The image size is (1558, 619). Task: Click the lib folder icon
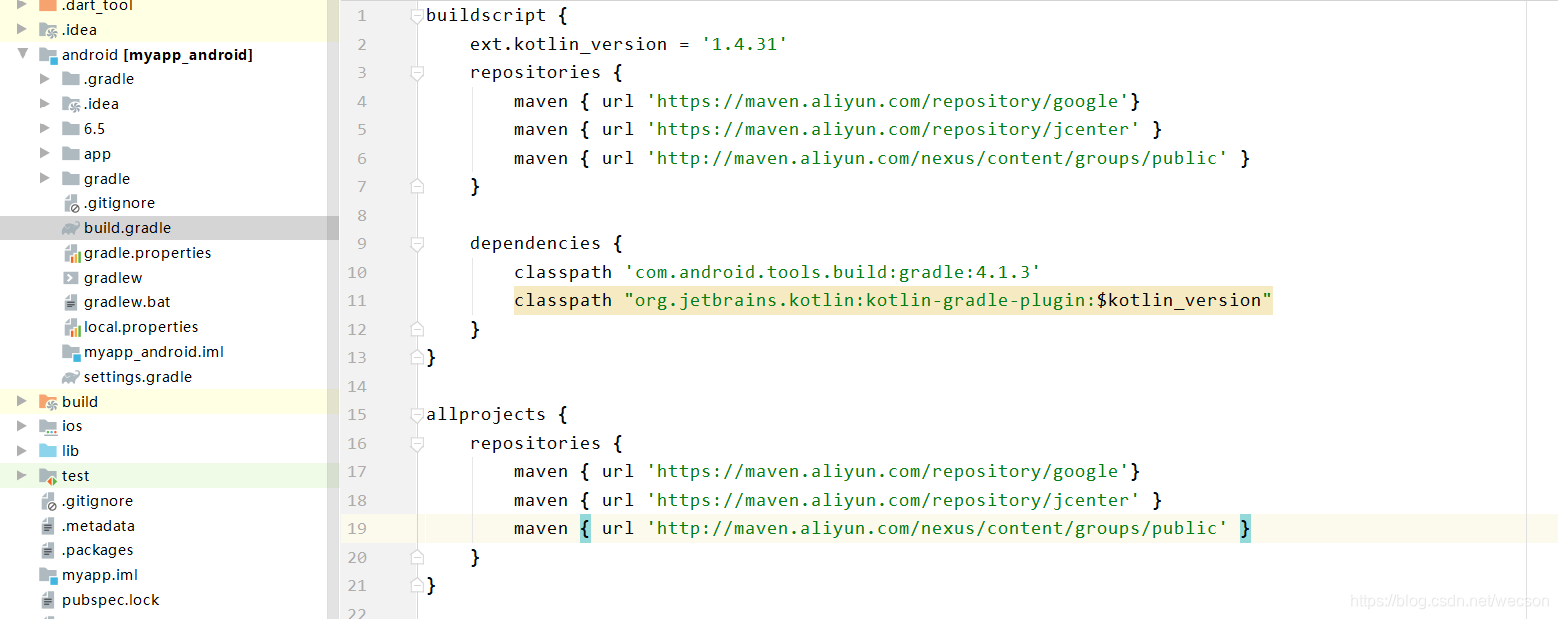click(x=48, y=451)
